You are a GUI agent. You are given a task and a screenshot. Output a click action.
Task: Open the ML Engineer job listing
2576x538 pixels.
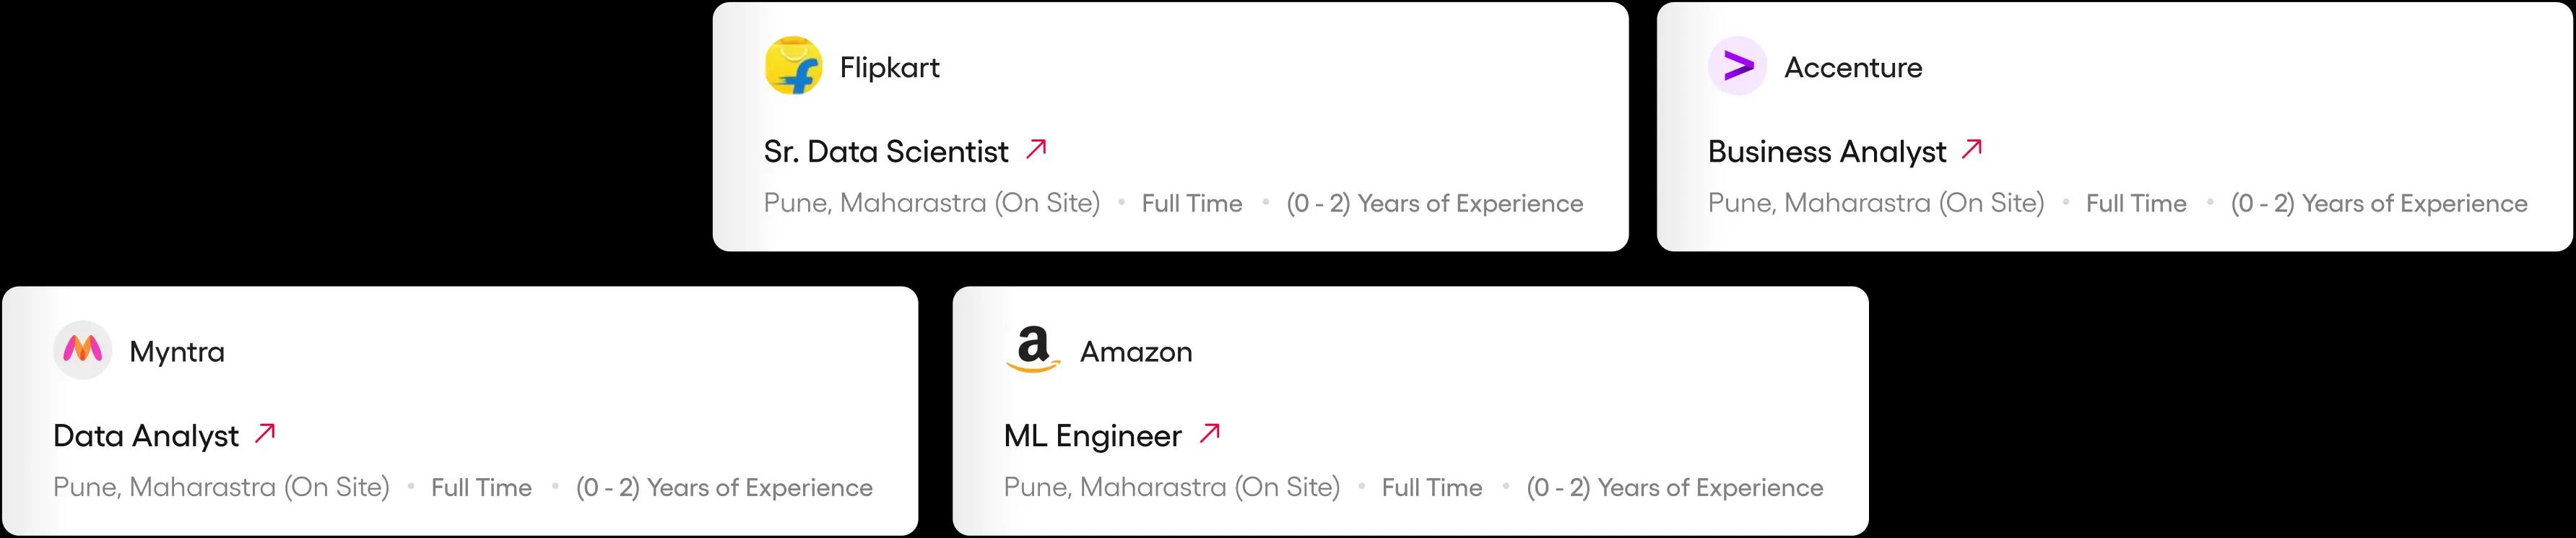1092,436
